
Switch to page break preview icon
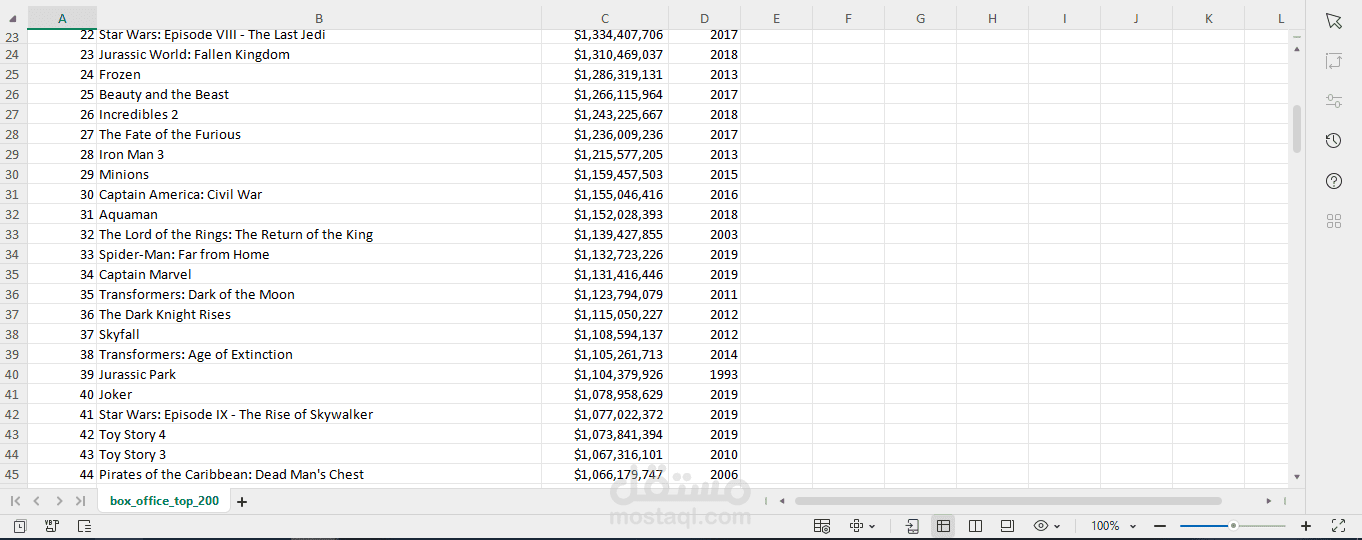(976, 526)
